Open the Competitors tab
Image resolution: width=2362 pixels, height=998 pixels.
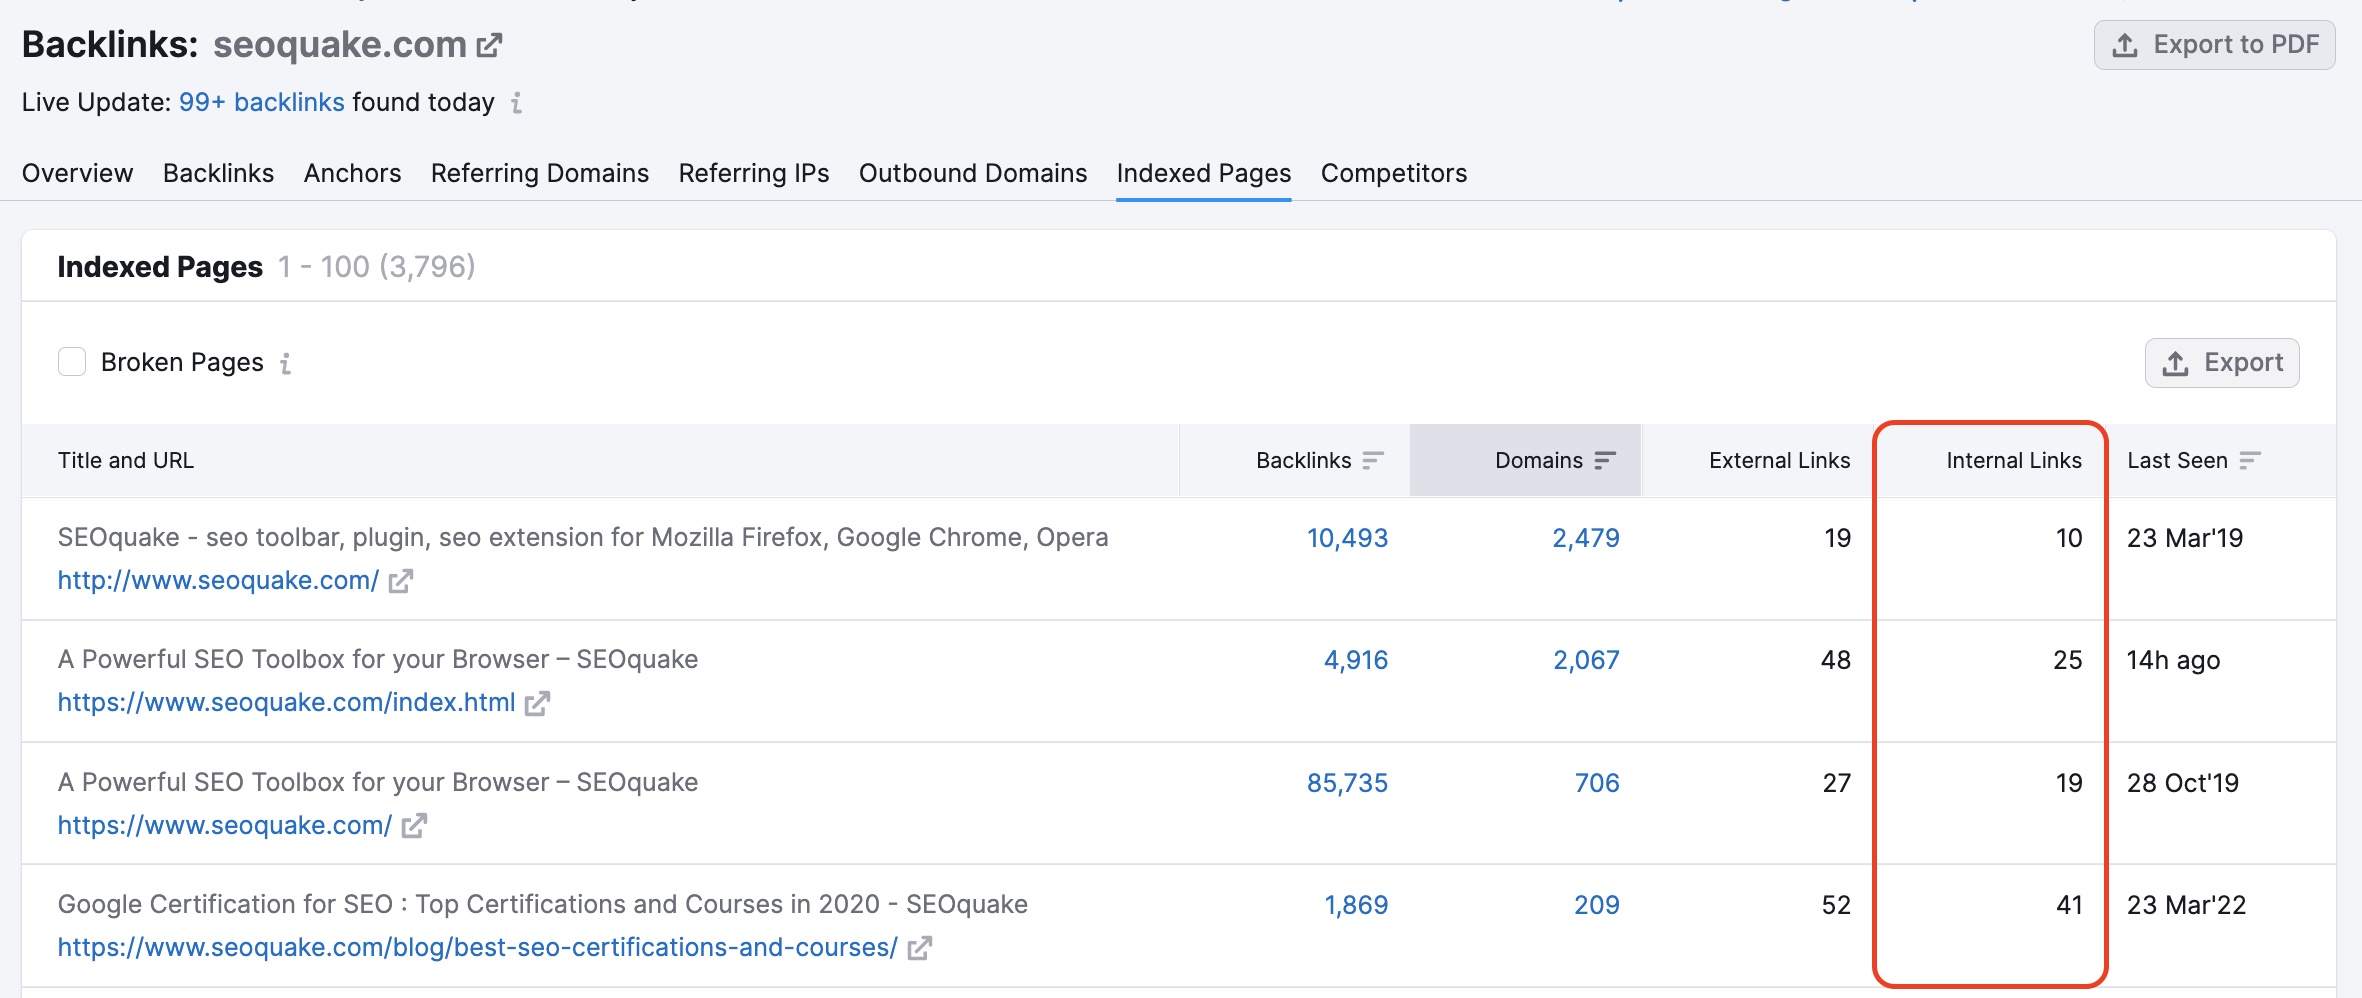(1393, 173)
